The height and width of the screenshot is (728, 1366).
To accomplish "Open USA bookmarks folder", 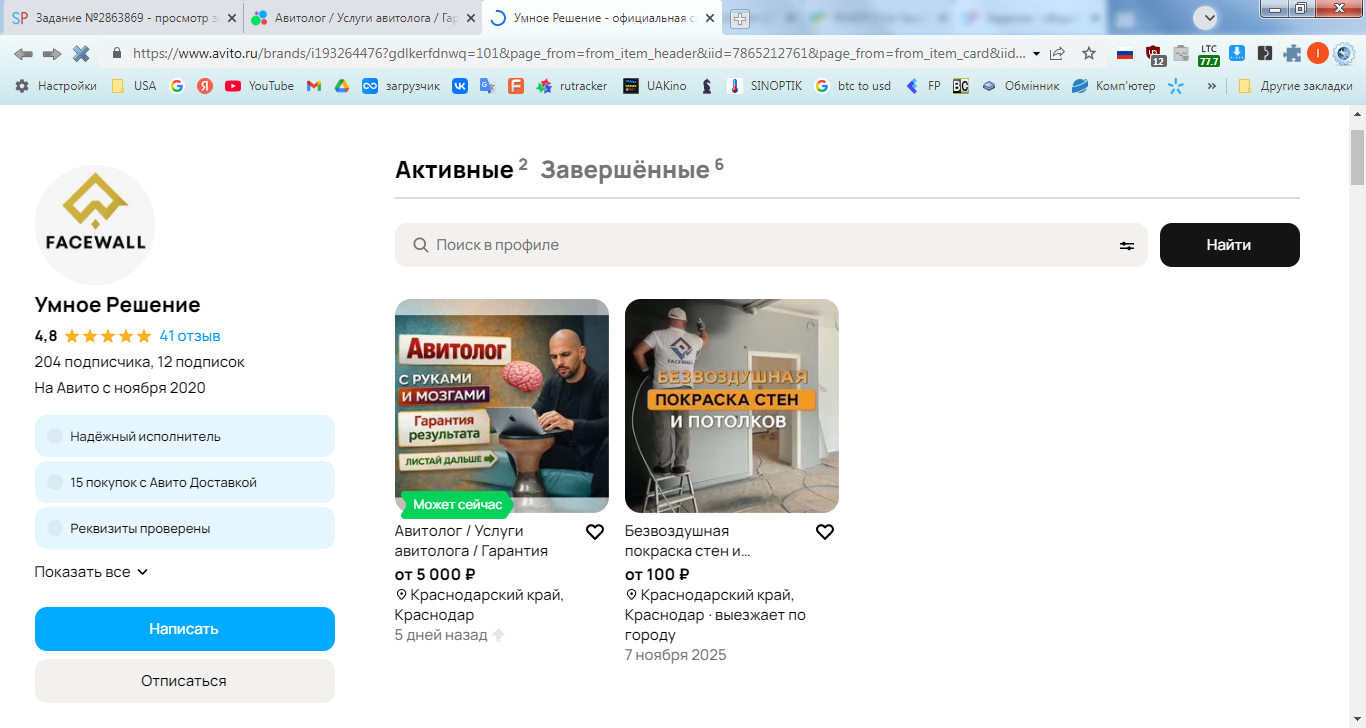I will (134, 86).
